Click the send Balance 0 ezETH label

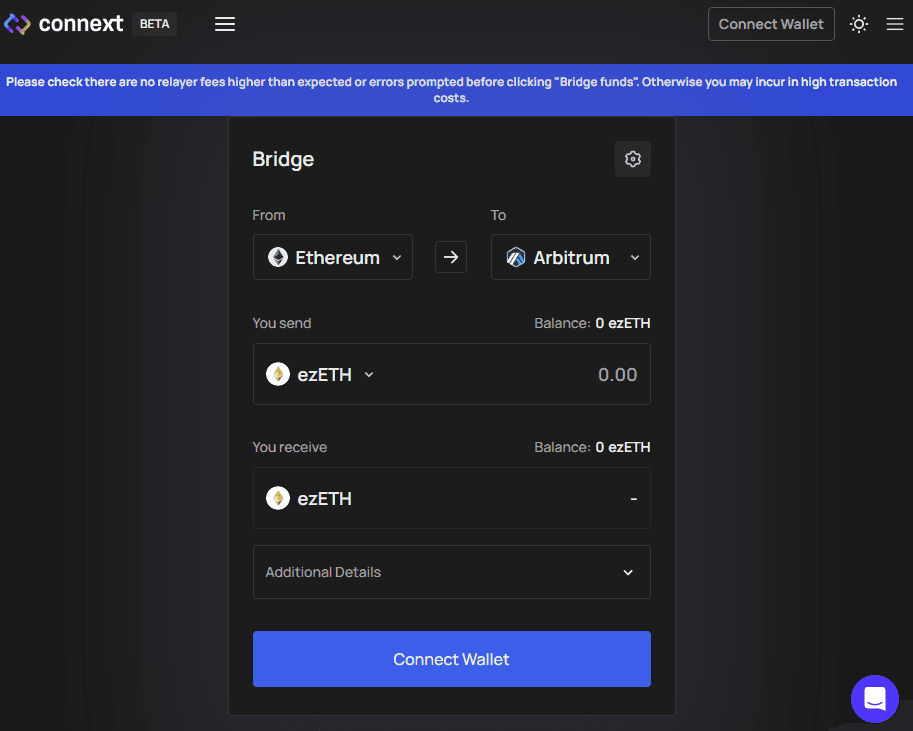[593, 323]
